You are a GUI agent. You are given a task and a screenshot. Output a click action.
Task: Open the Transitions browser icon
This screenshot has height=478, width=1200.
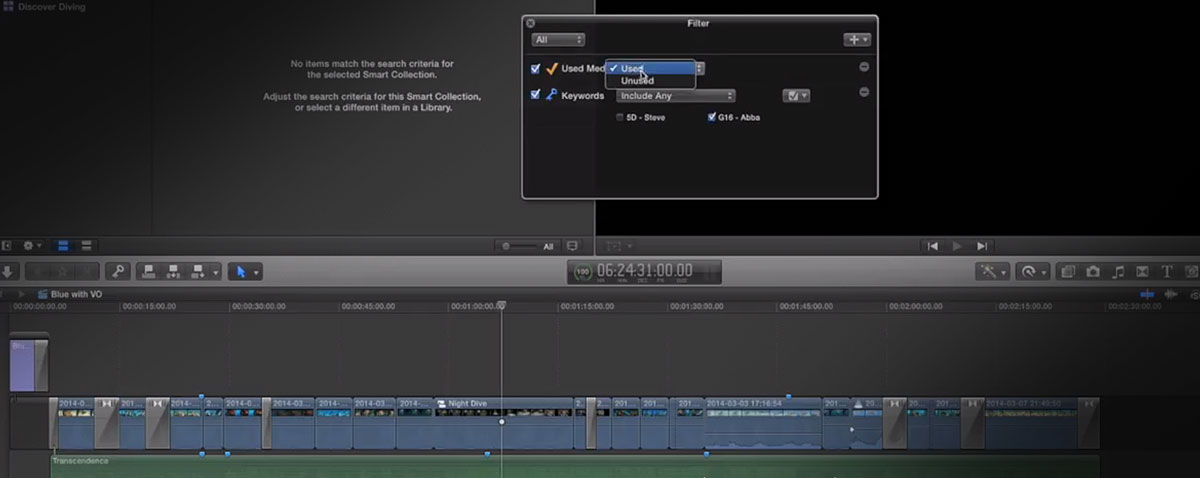(x=1142, y=271)
